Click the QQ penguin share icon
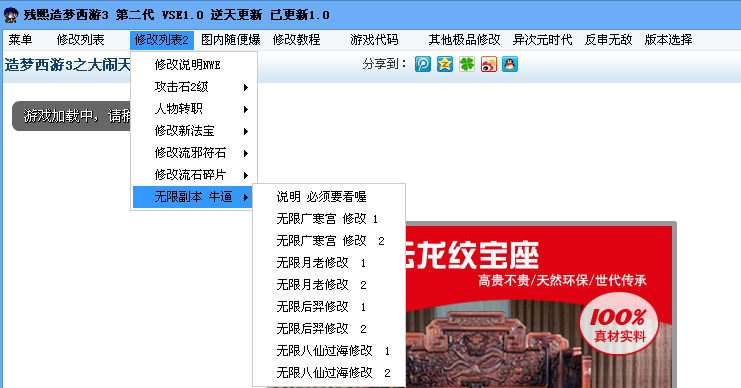The width and height of the screenshot is (741, 388). (510, 64)
